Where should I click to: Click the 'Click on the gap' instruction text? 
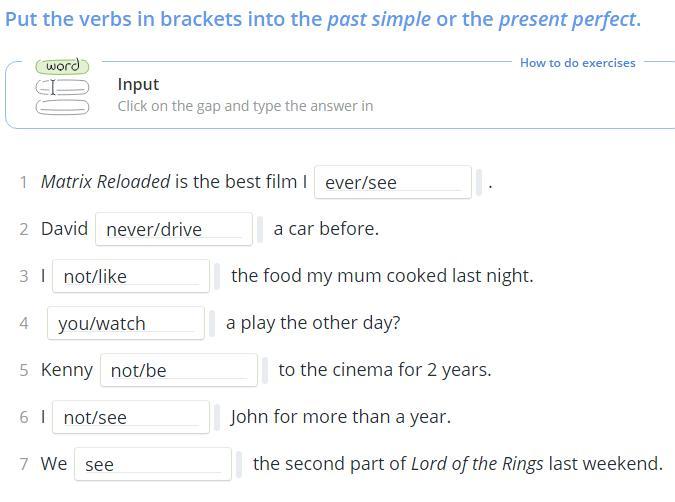[245, 106]
